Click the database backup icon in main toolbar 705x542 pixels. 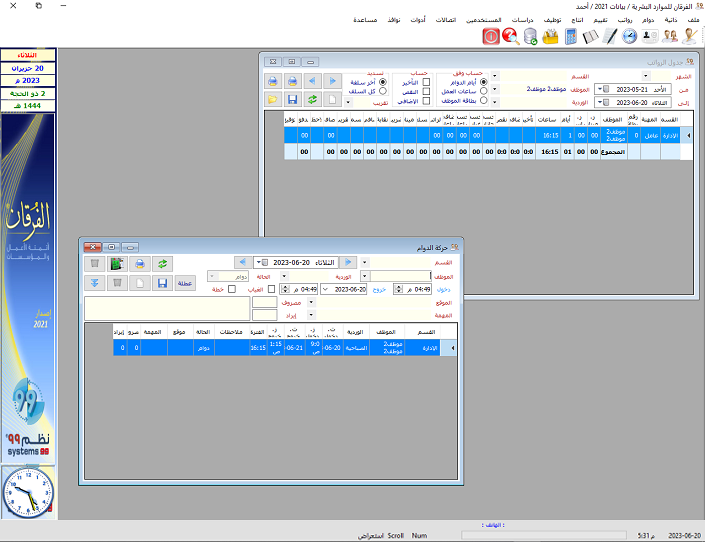pos(530,36)
